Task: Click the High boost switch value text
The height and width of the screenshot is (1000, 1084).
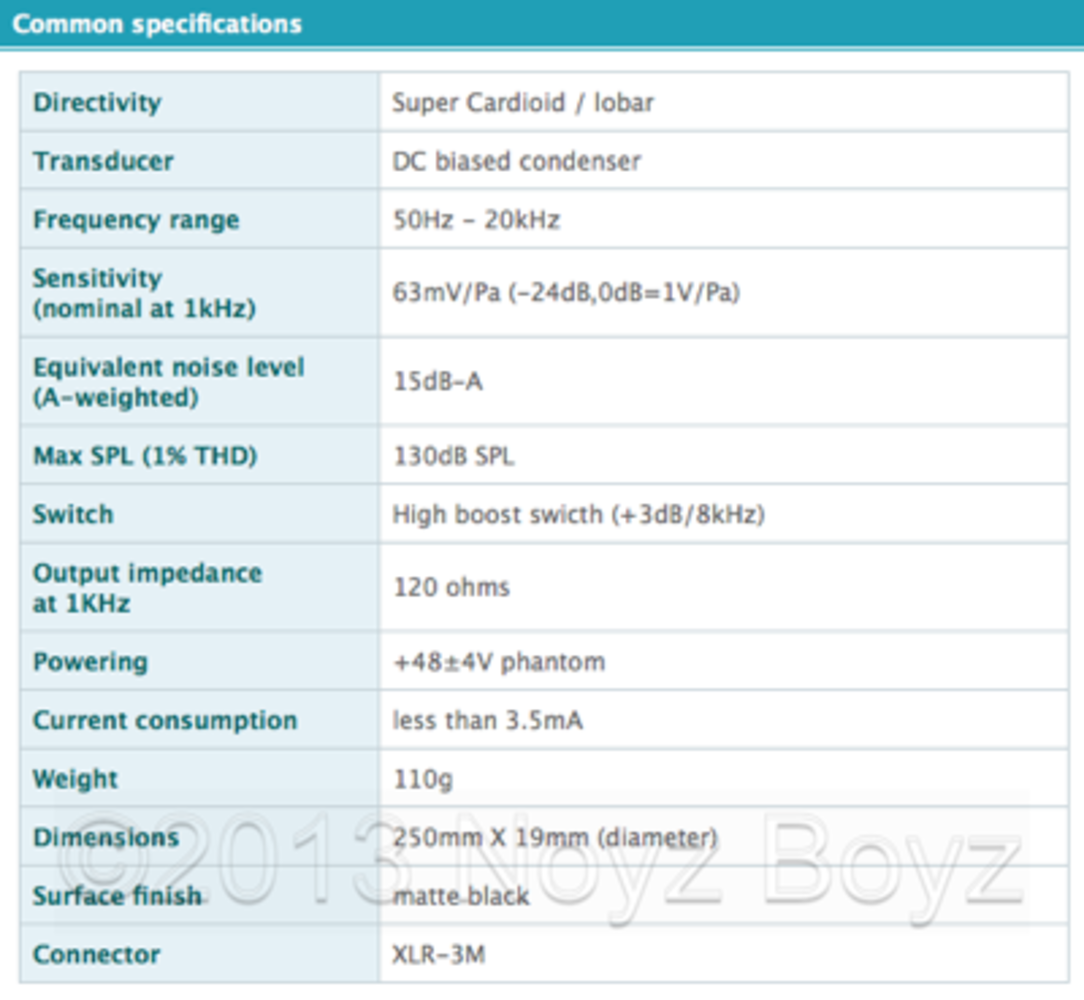Action: 578,515
